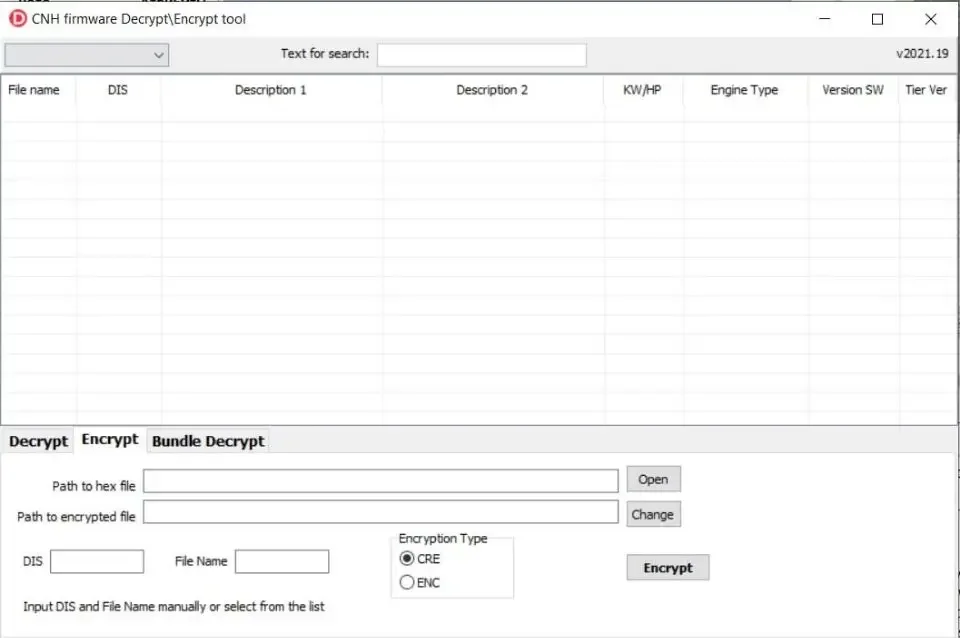Click the Encrypt button
This screenshot has width=960, height=638.
pyautogui.click(x=668, y=568)
